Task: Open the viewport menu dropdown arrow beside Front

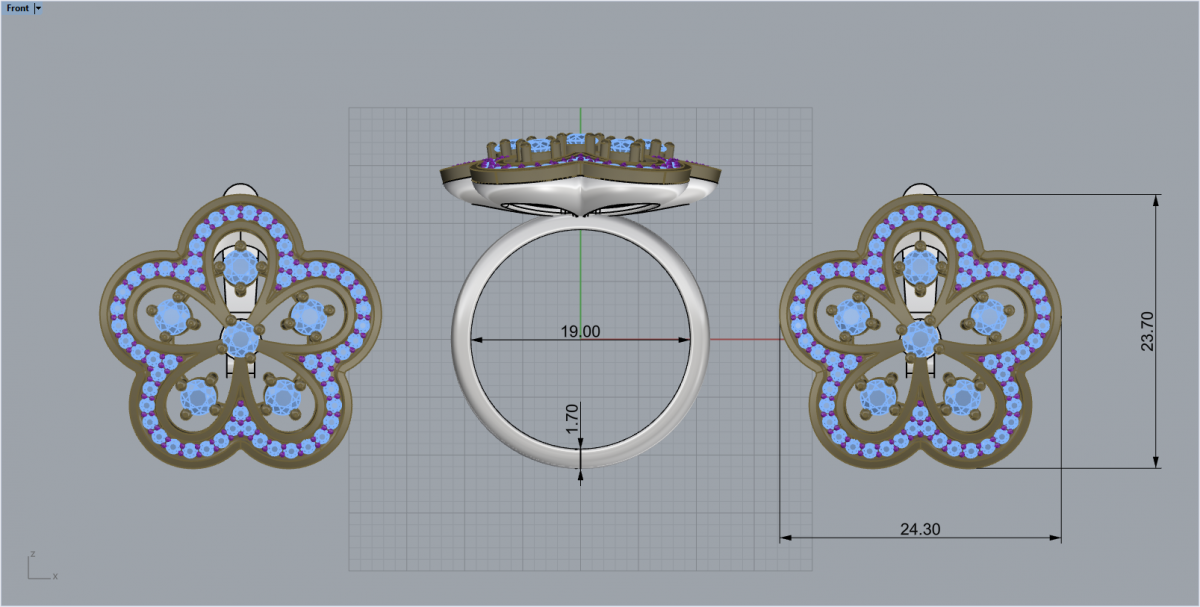Action: pyautogui.click(x=38, y=7)
